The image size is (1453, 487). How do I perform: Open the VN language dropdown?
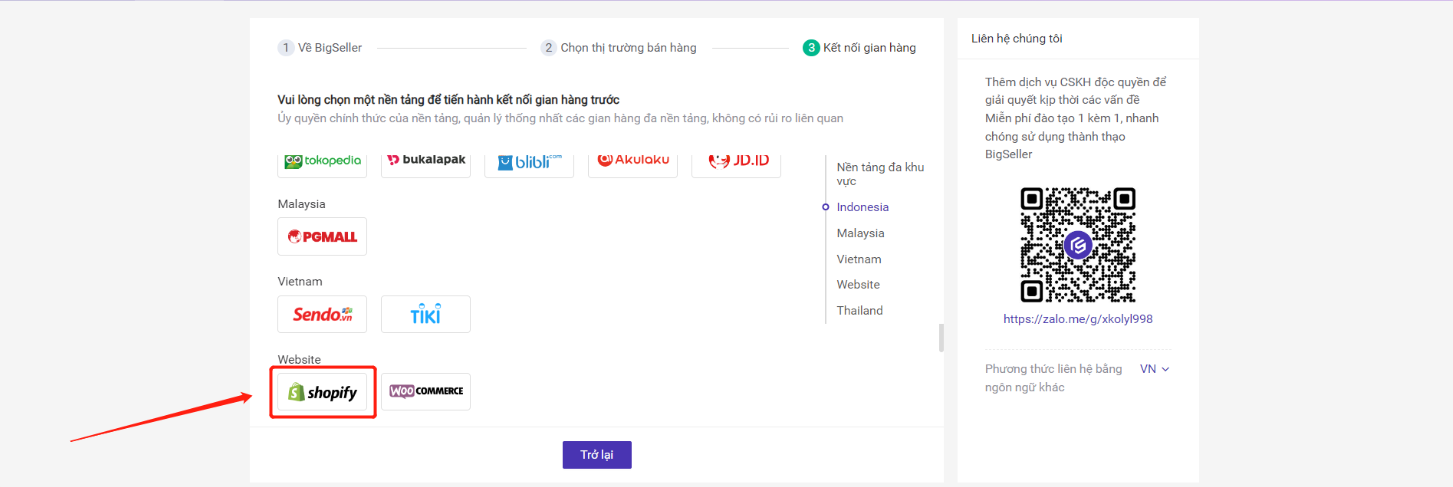[1154, 369]
